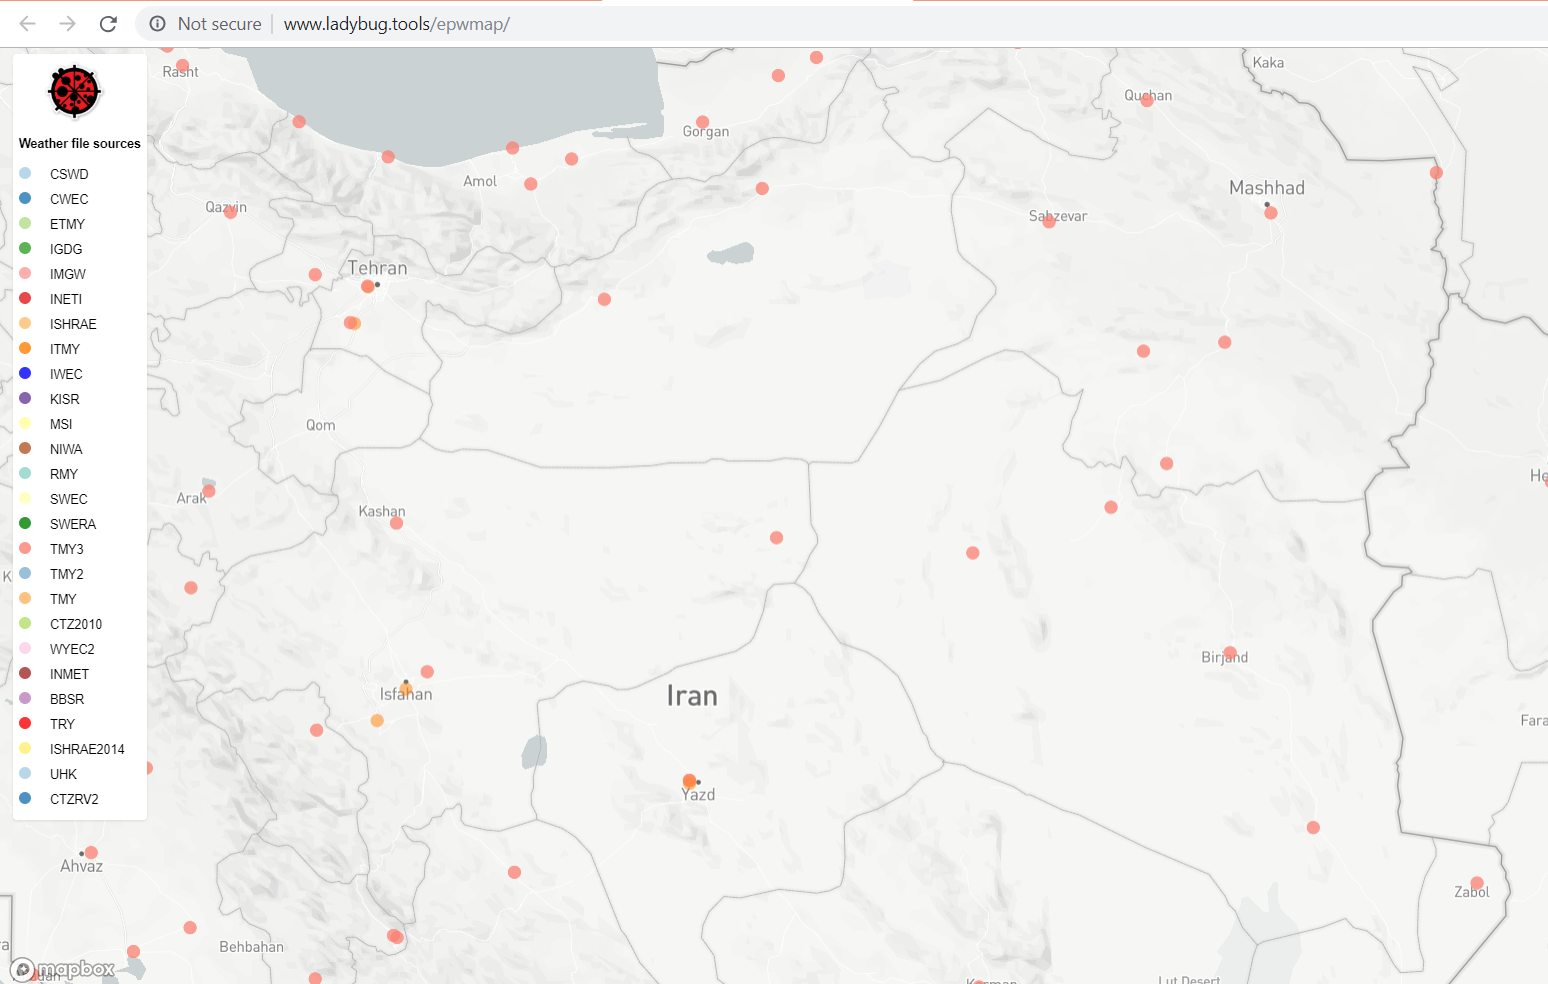
Task: Click the INMET legend label
Action: pos(69,674)
